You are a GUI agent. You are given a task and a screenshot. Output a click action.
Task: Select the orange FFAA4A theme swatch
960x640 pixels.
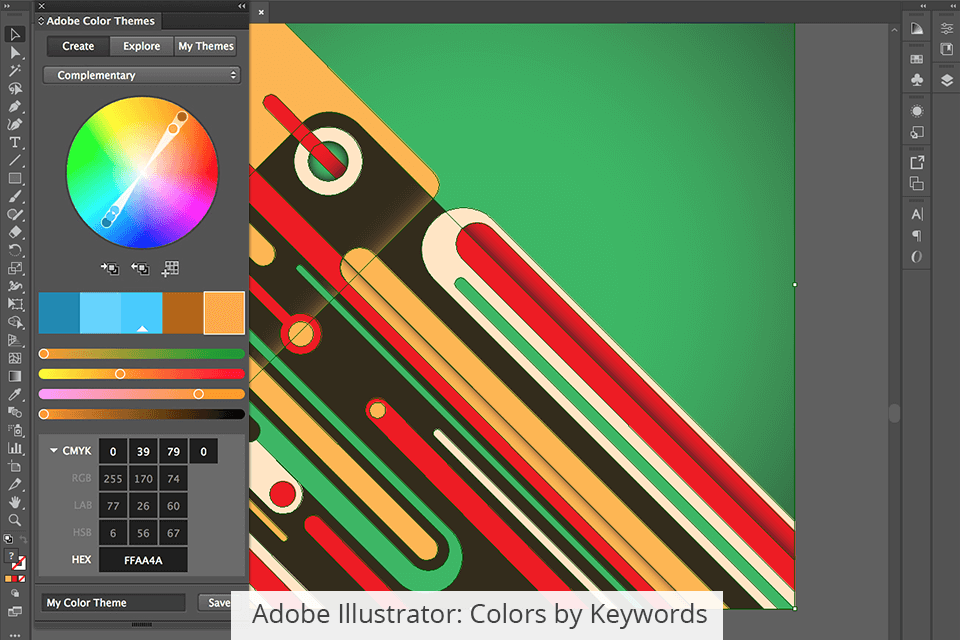[224, 313]
